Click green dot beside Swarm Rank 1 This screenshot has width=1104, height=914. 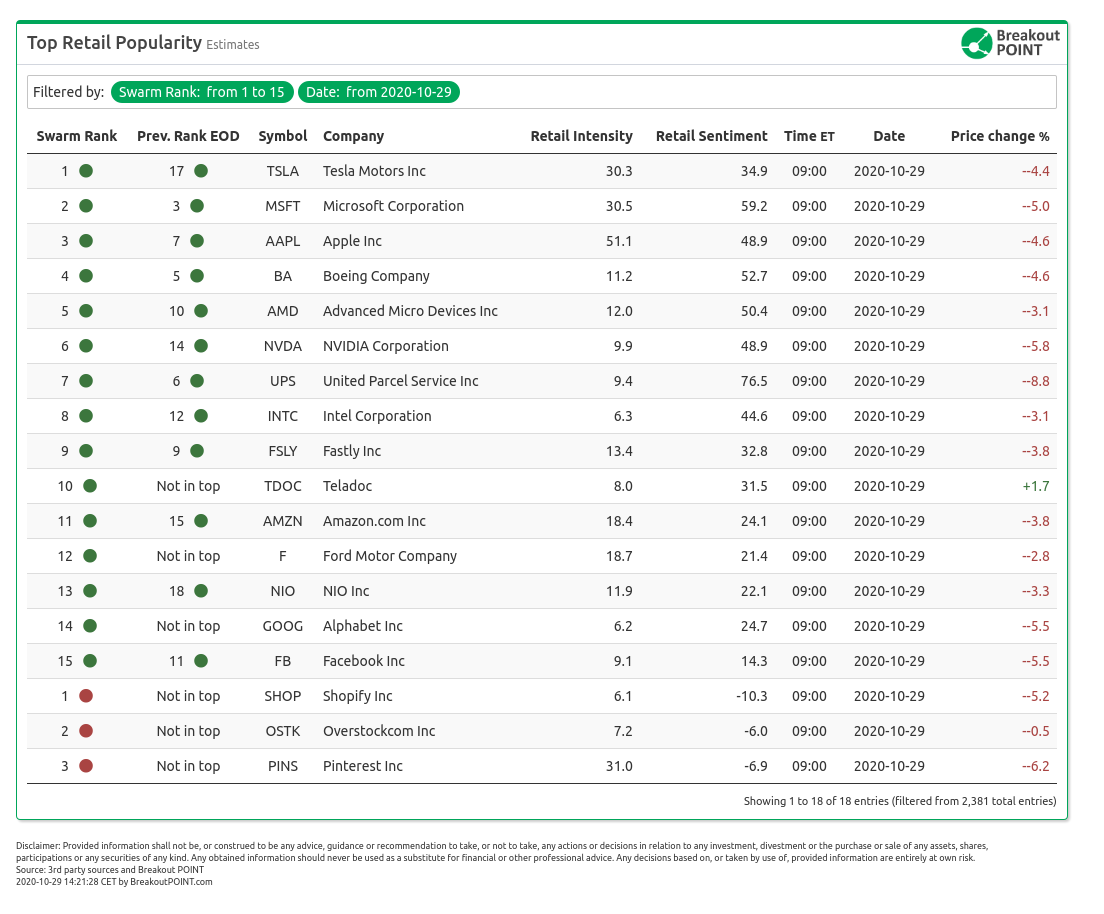[86, 171]
